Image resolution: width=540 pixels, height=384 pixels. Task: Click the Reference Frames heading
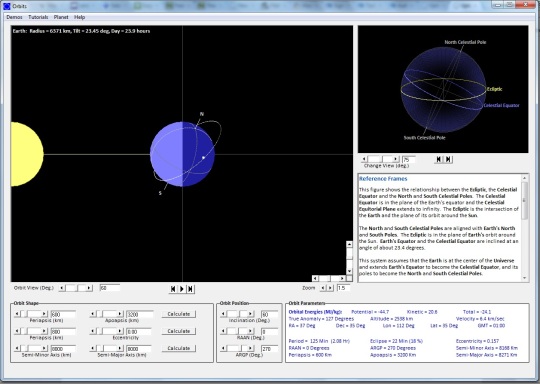(x=383, y=179)
